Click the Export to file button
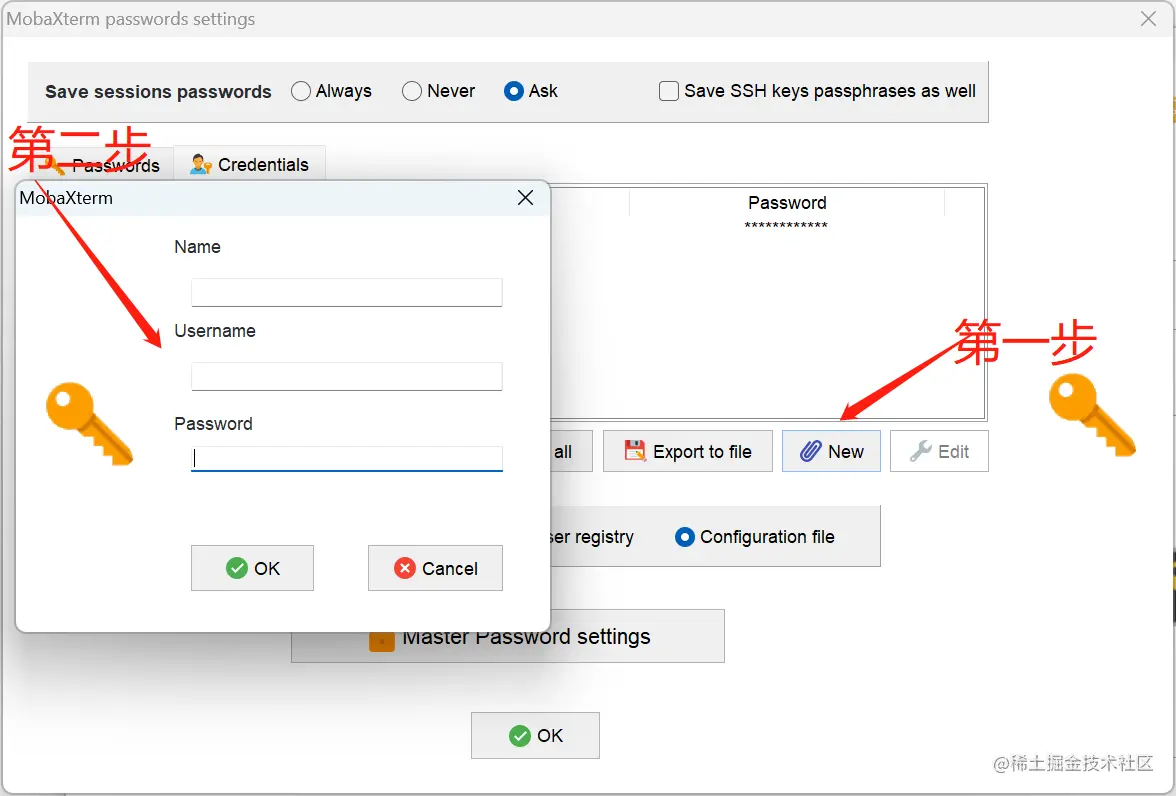1176x796 pixels. pos(688,451)
